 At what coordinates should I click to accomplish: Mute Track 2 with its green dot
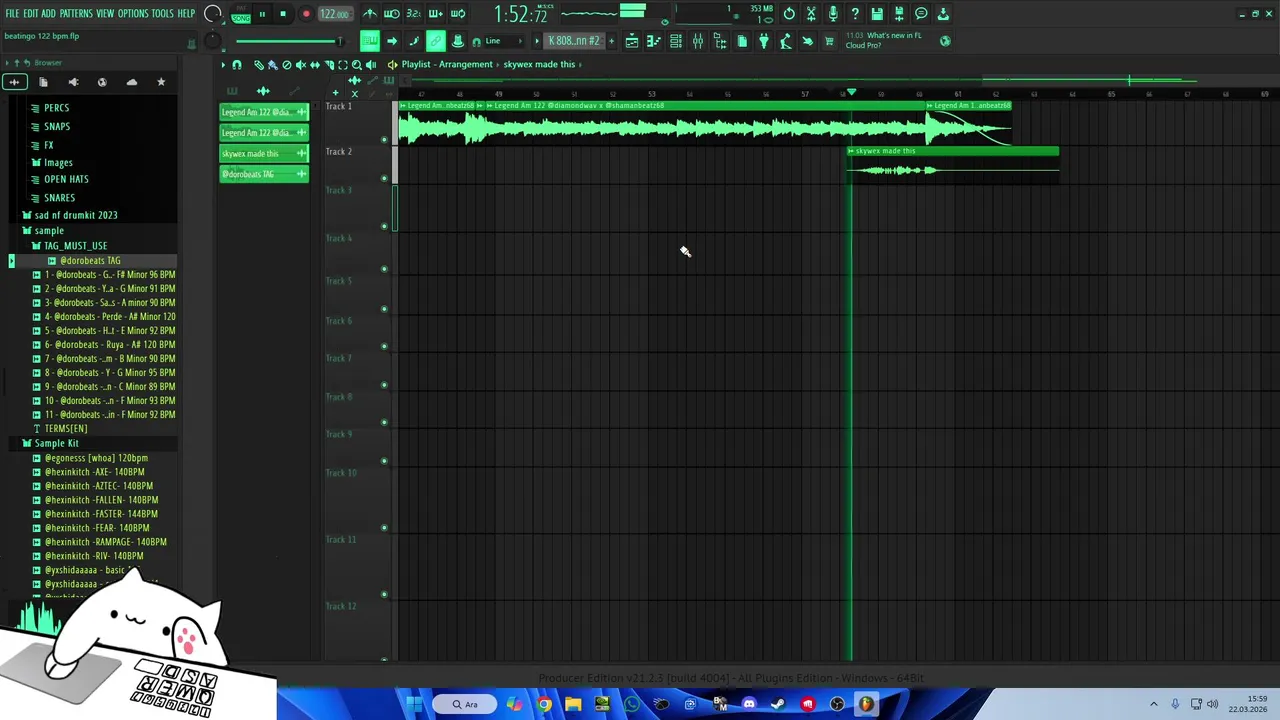pyautogui.click(x=384, y=178)
